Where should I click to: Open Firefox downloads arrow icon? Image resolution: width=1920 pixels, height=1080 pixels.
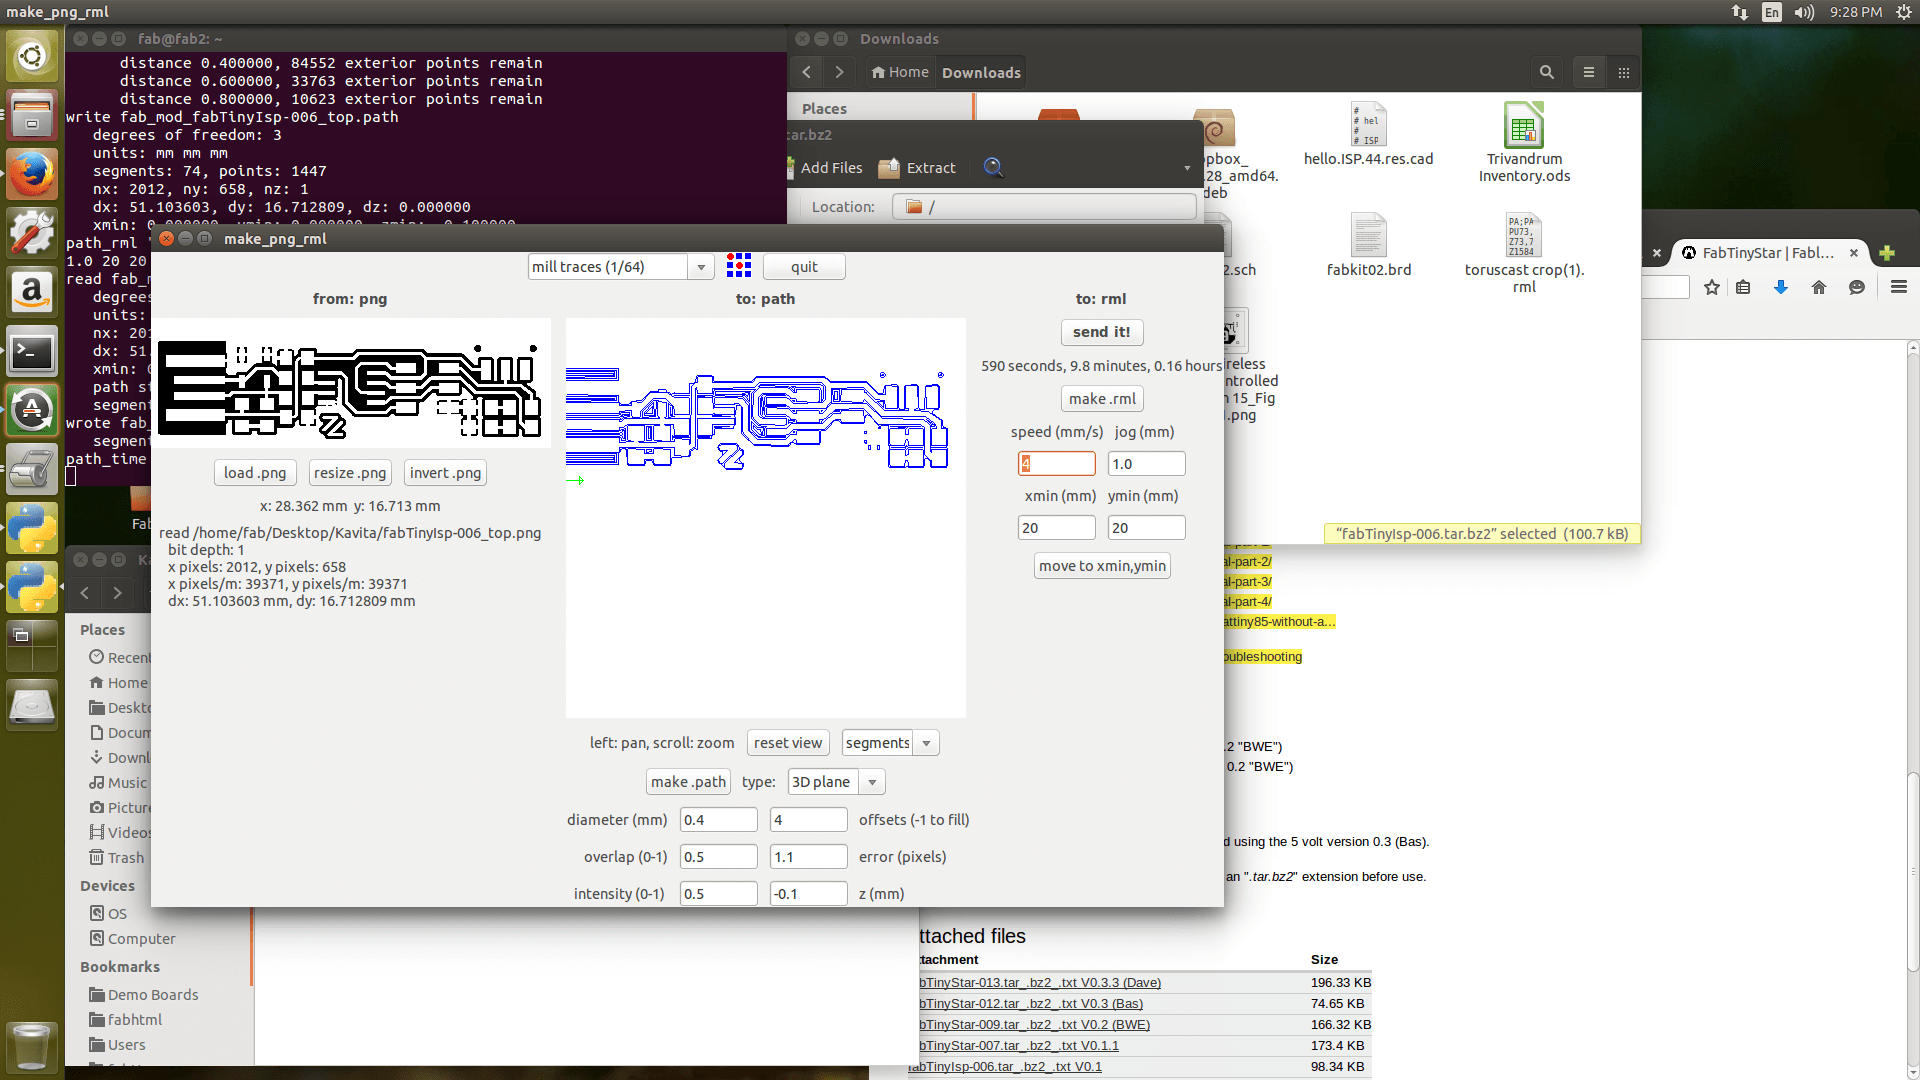1780,287
